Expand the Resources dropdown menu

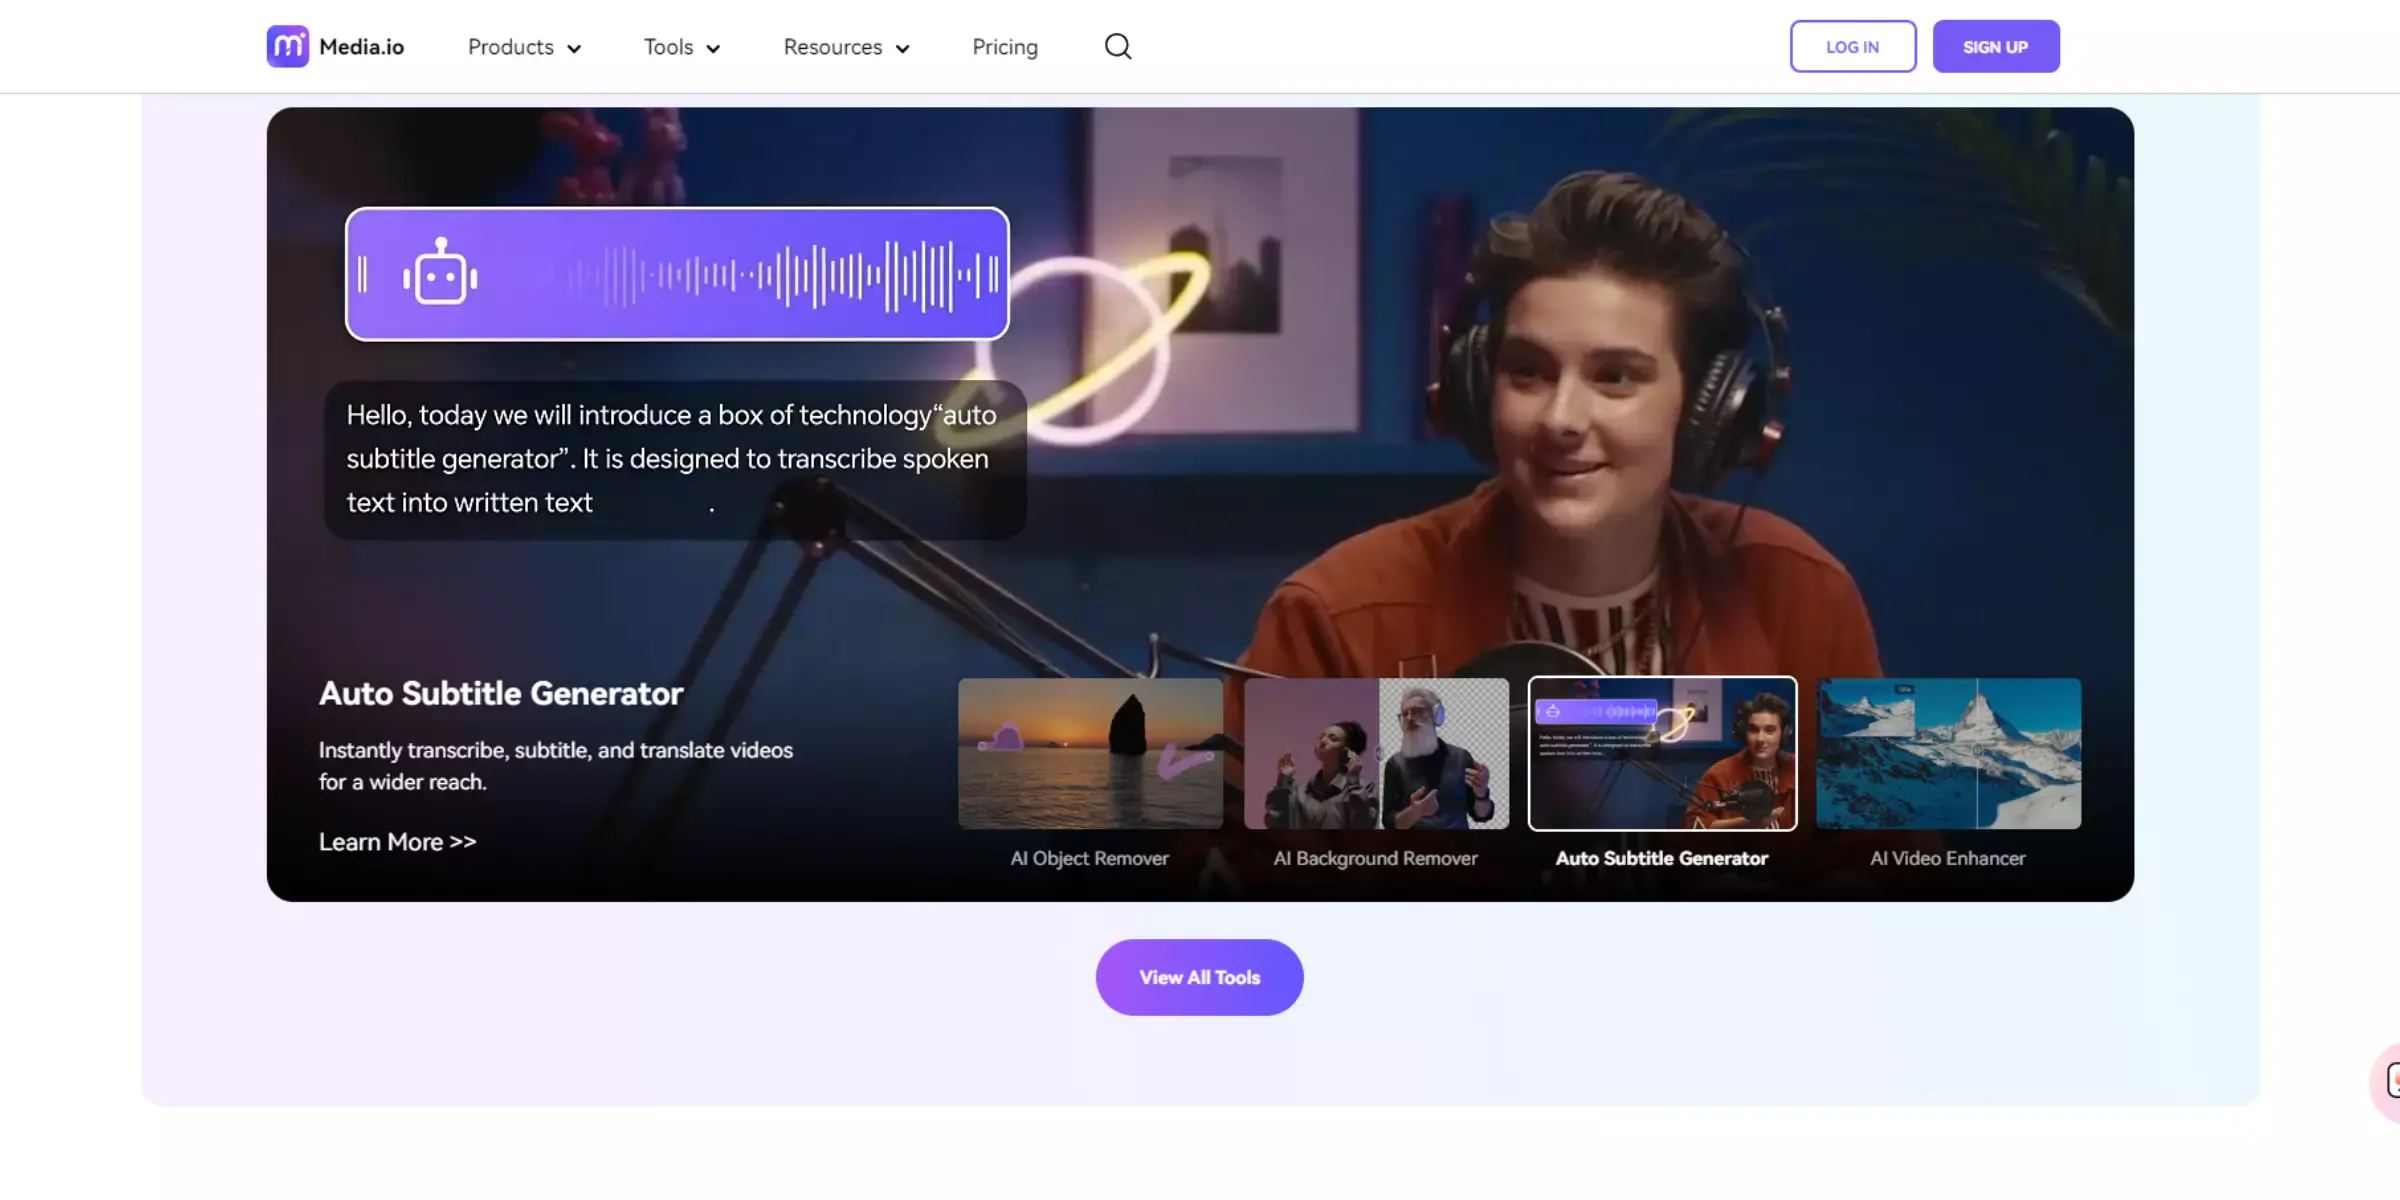click(846, 46)
